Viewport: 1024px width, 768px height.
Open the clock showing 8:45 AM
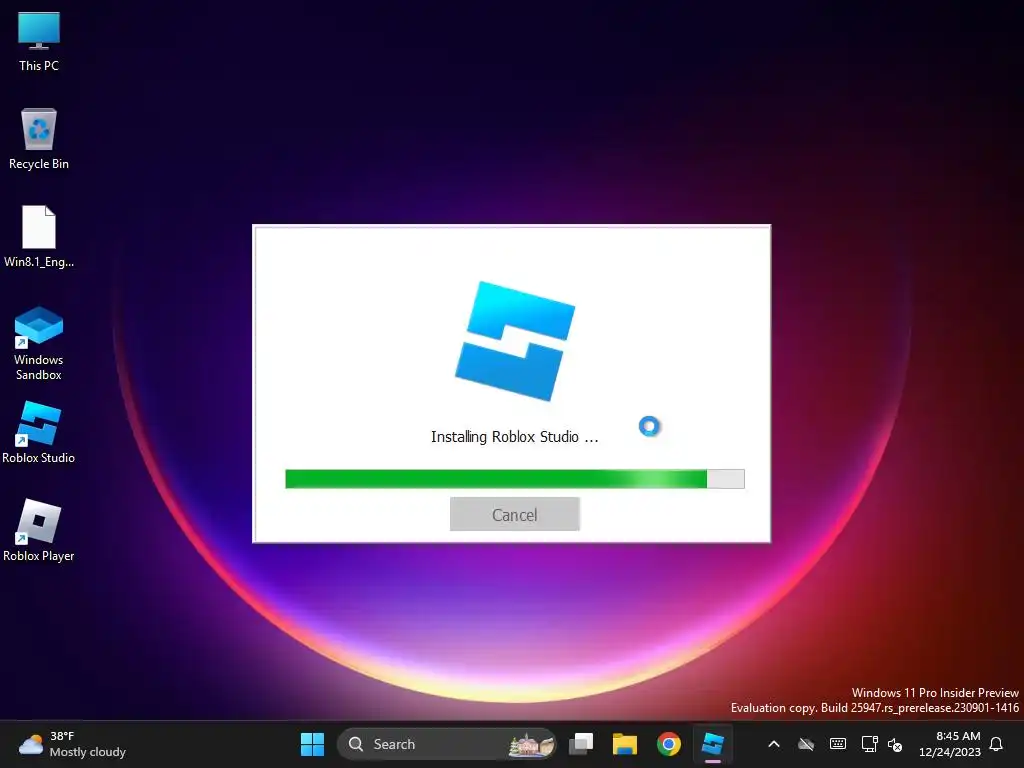[x=950, y=744]
